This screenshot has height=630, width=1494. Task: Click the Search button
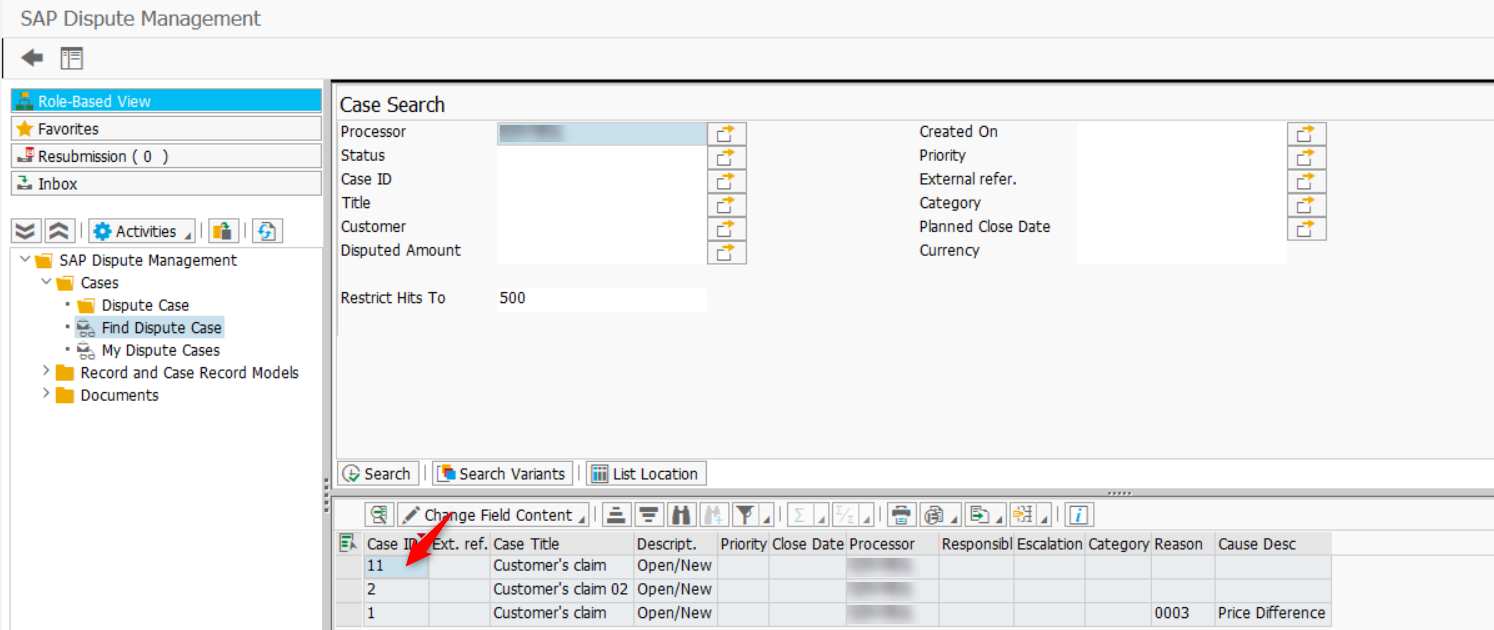pos(378,474)
